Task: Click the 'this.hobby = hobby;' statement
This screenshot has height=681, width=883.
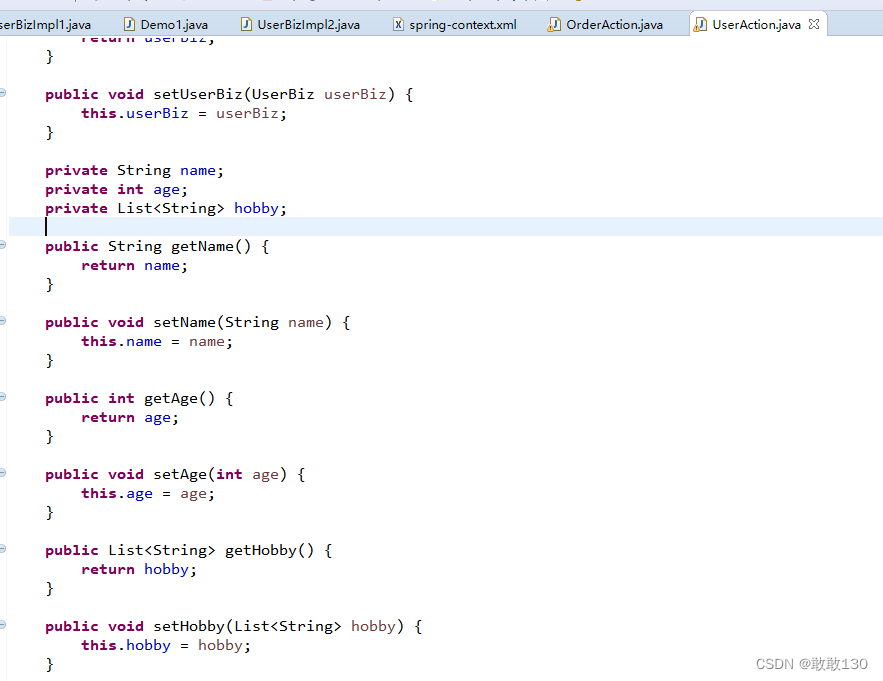Action: pyautogui.click(x=166, y=646)
